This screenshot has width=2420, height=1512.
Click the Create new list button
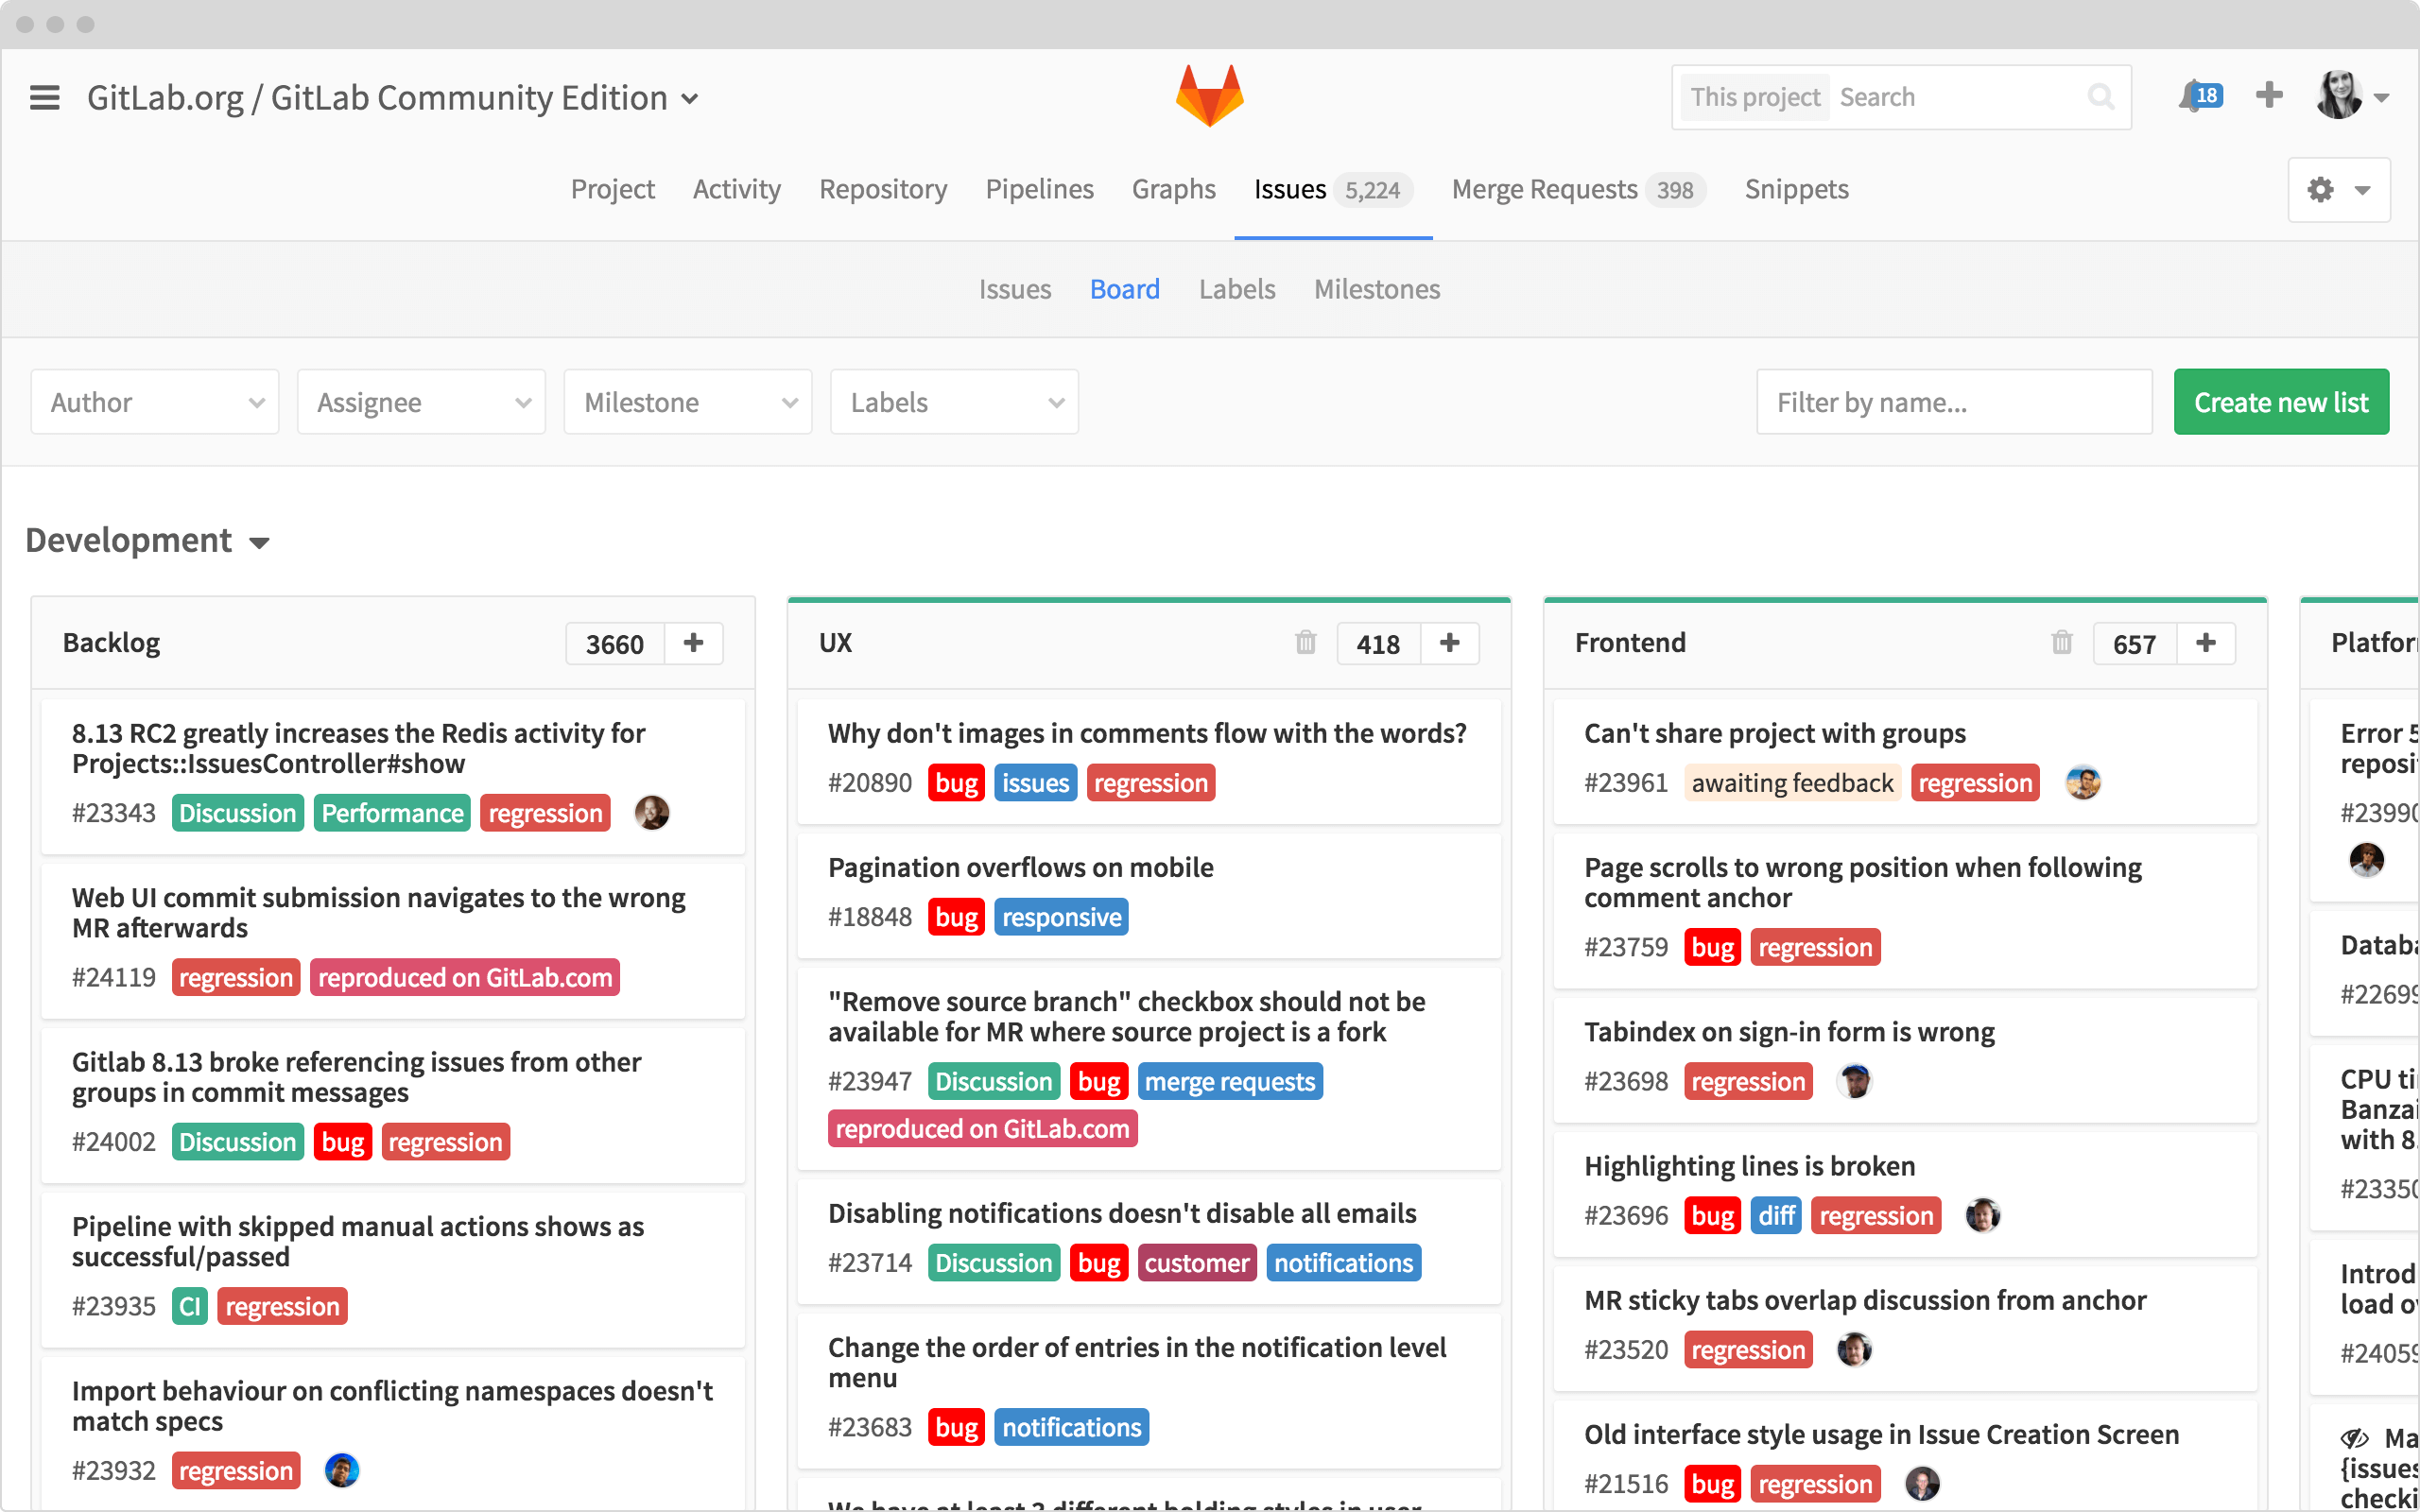[2281, 401]
